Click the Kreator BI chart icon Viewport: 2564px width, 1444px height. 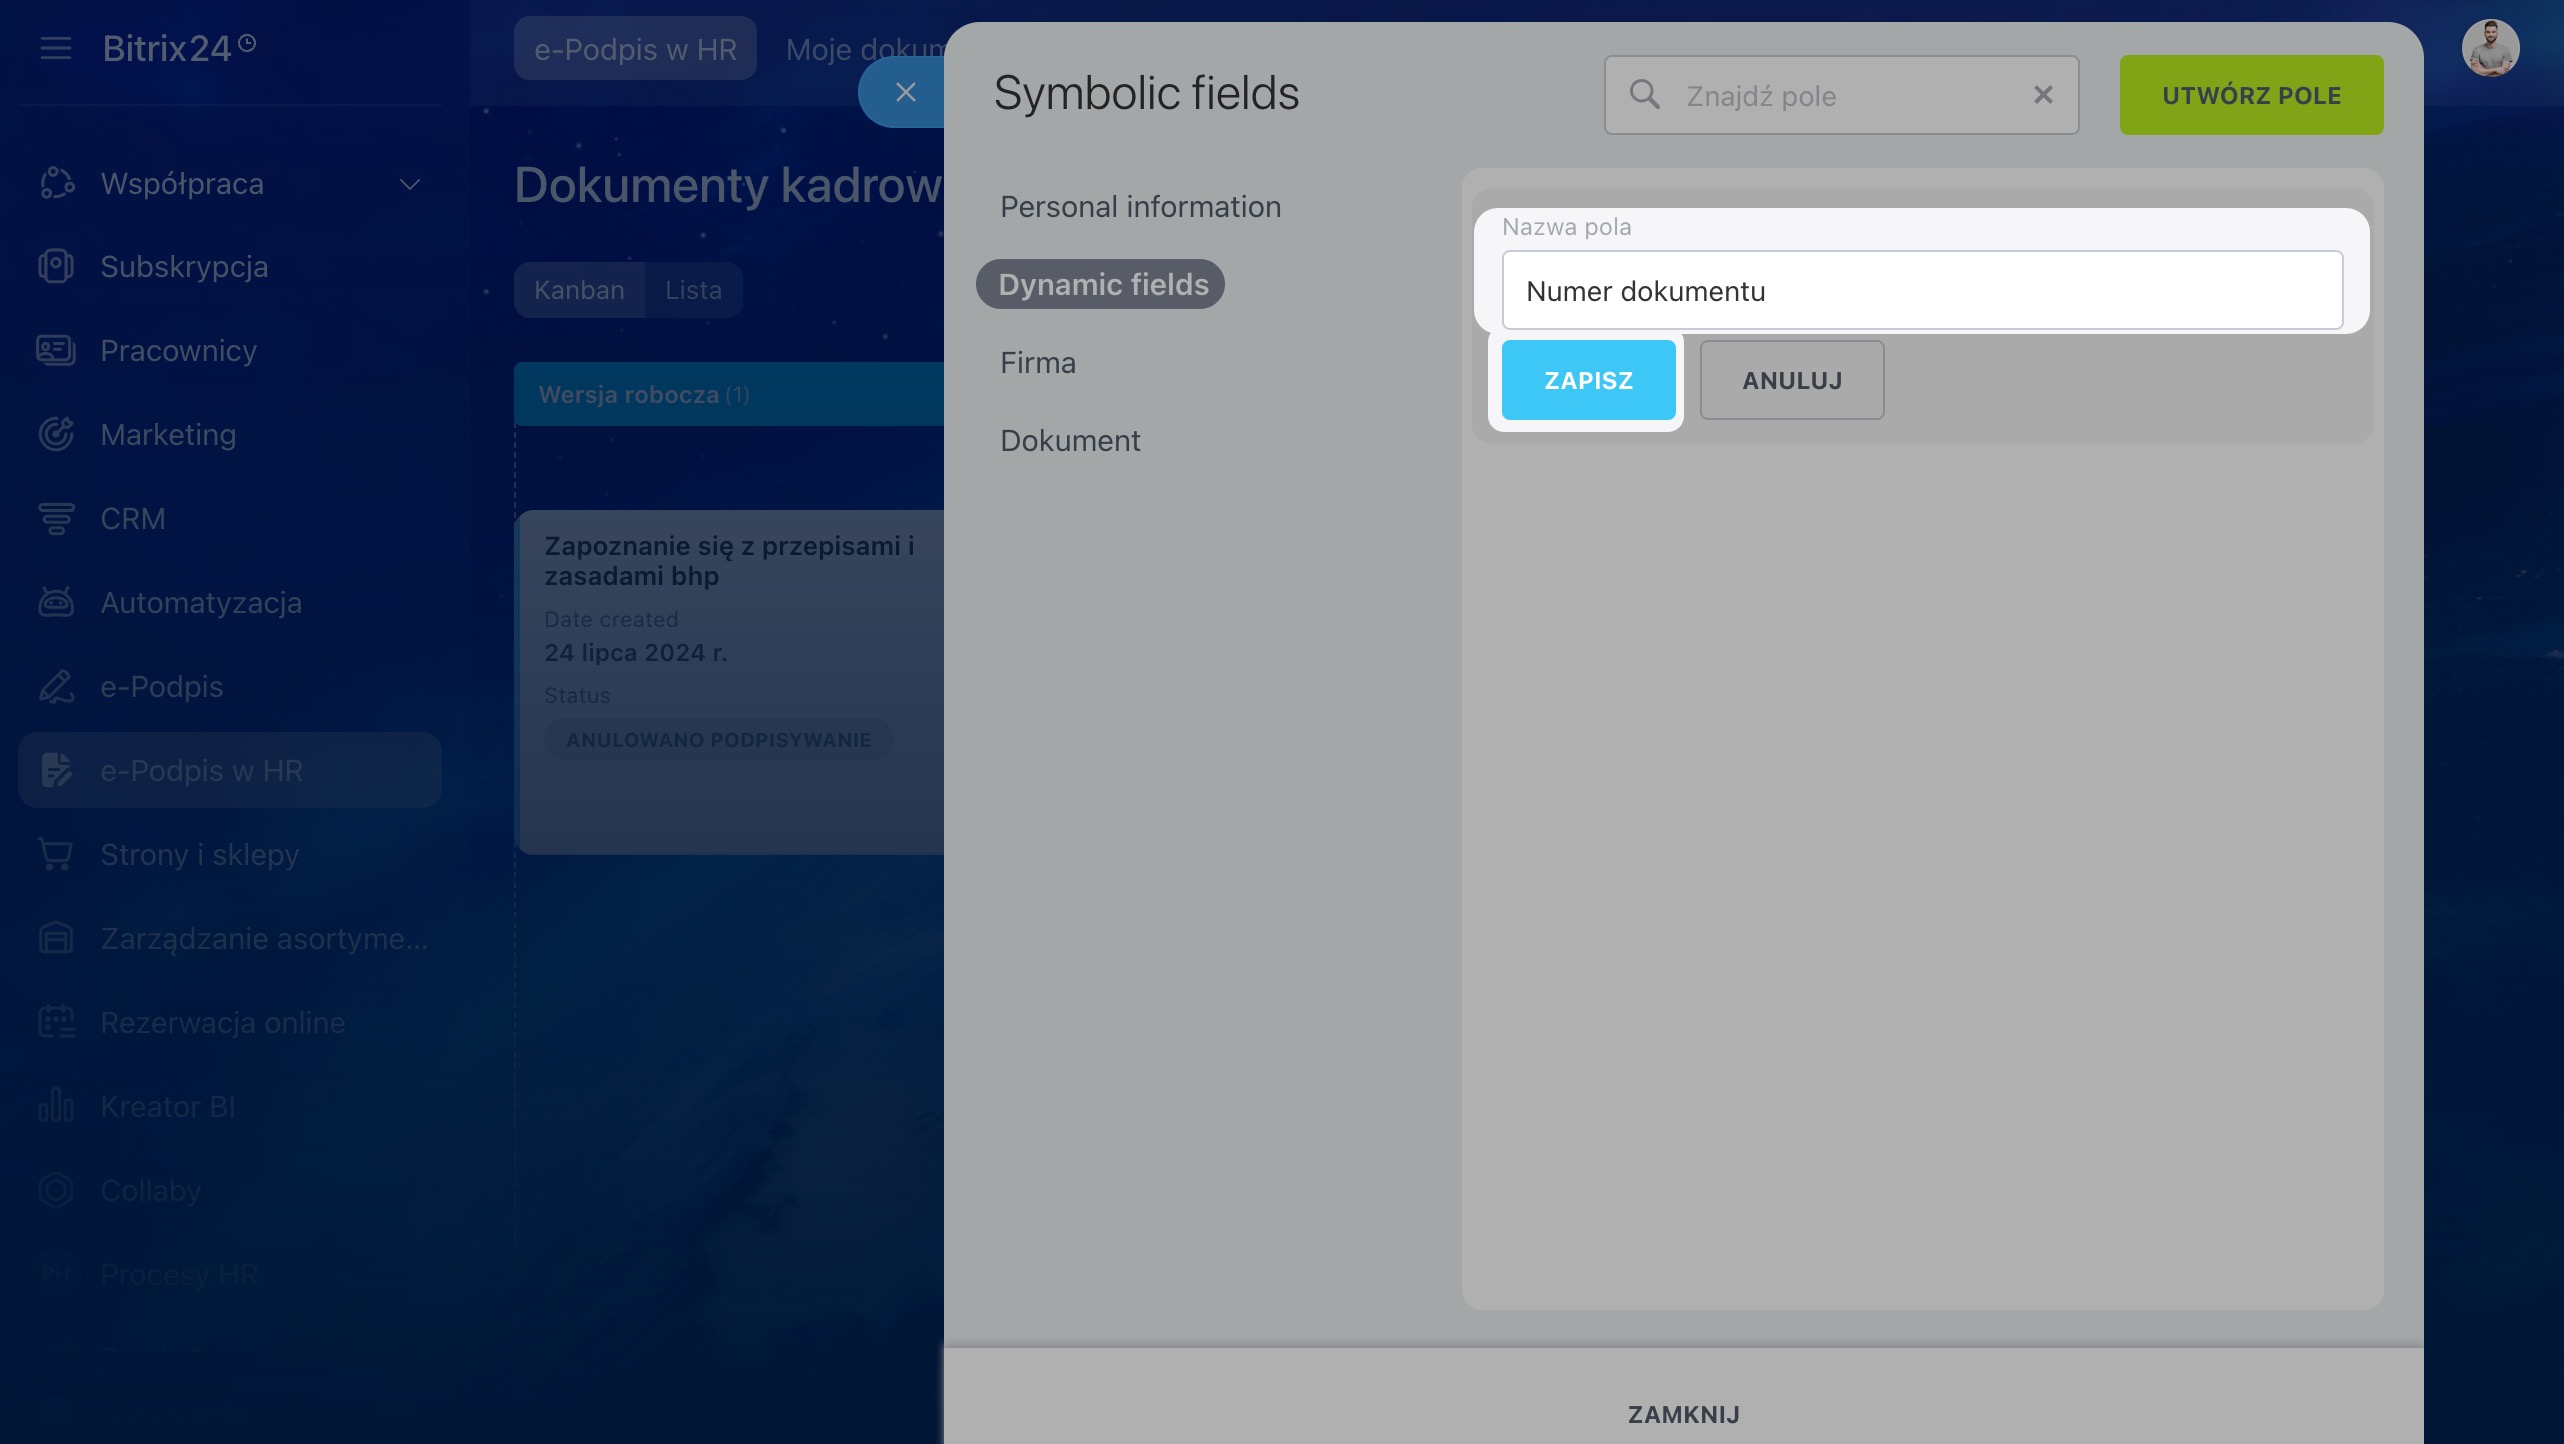coord(56,1107)
